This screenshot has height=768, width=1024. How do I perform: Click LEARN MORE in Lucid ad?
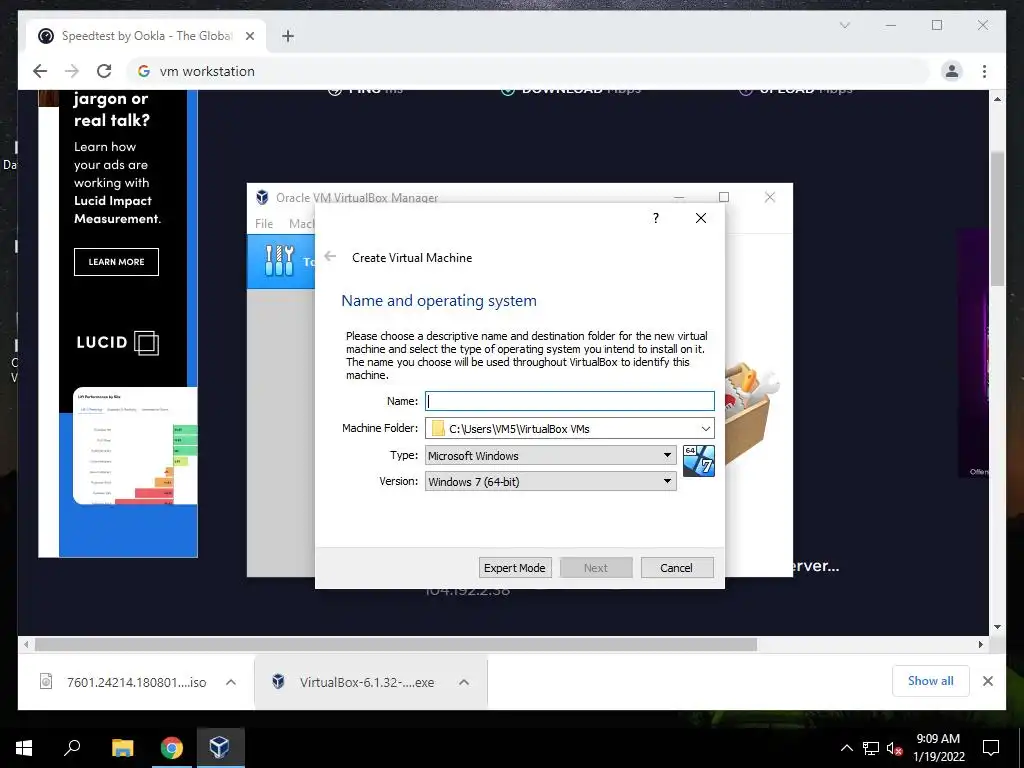click(116, 262)
